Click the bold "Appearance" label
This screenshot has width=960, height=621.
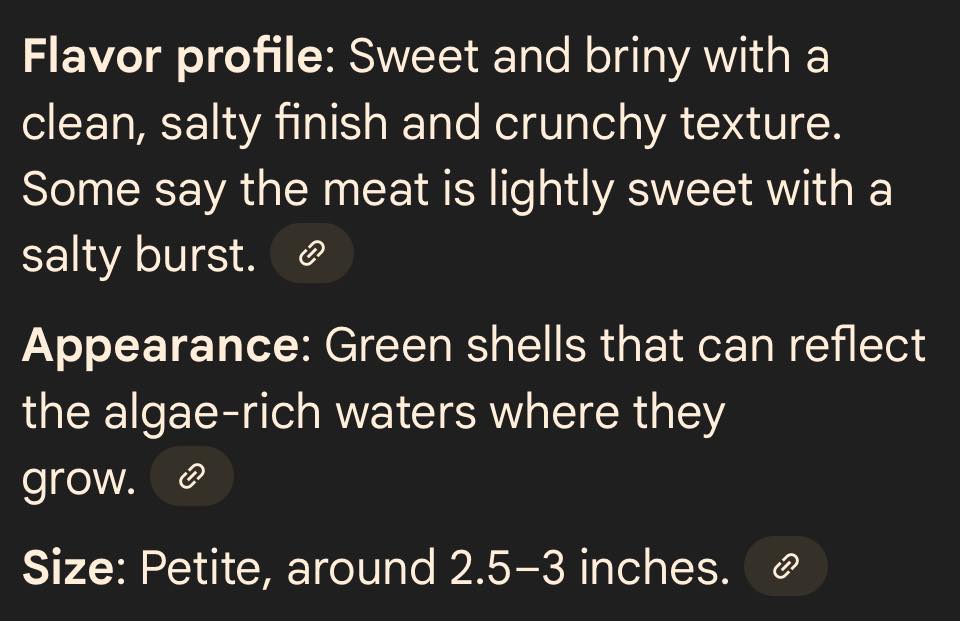point(161,346)
